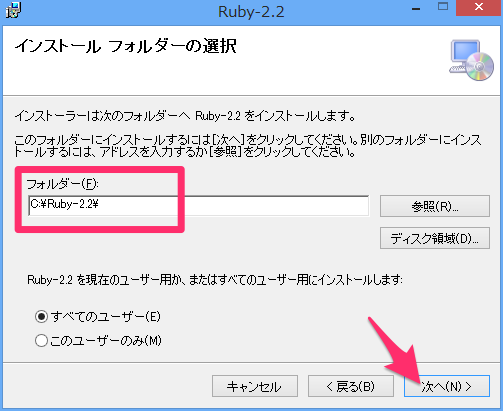Click the フォルダー(F): label

[x=62, y=184]
